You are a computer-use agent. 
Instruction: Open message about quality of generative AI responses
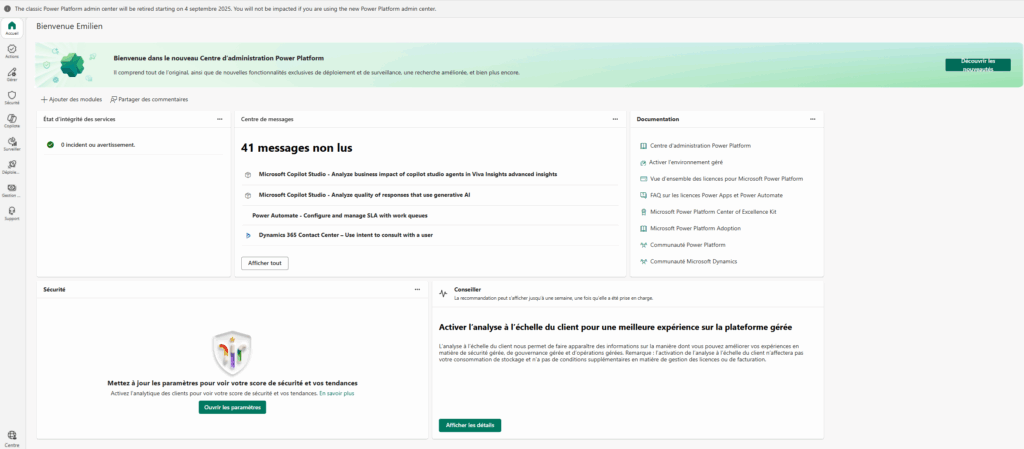click(x=364, y=195)
